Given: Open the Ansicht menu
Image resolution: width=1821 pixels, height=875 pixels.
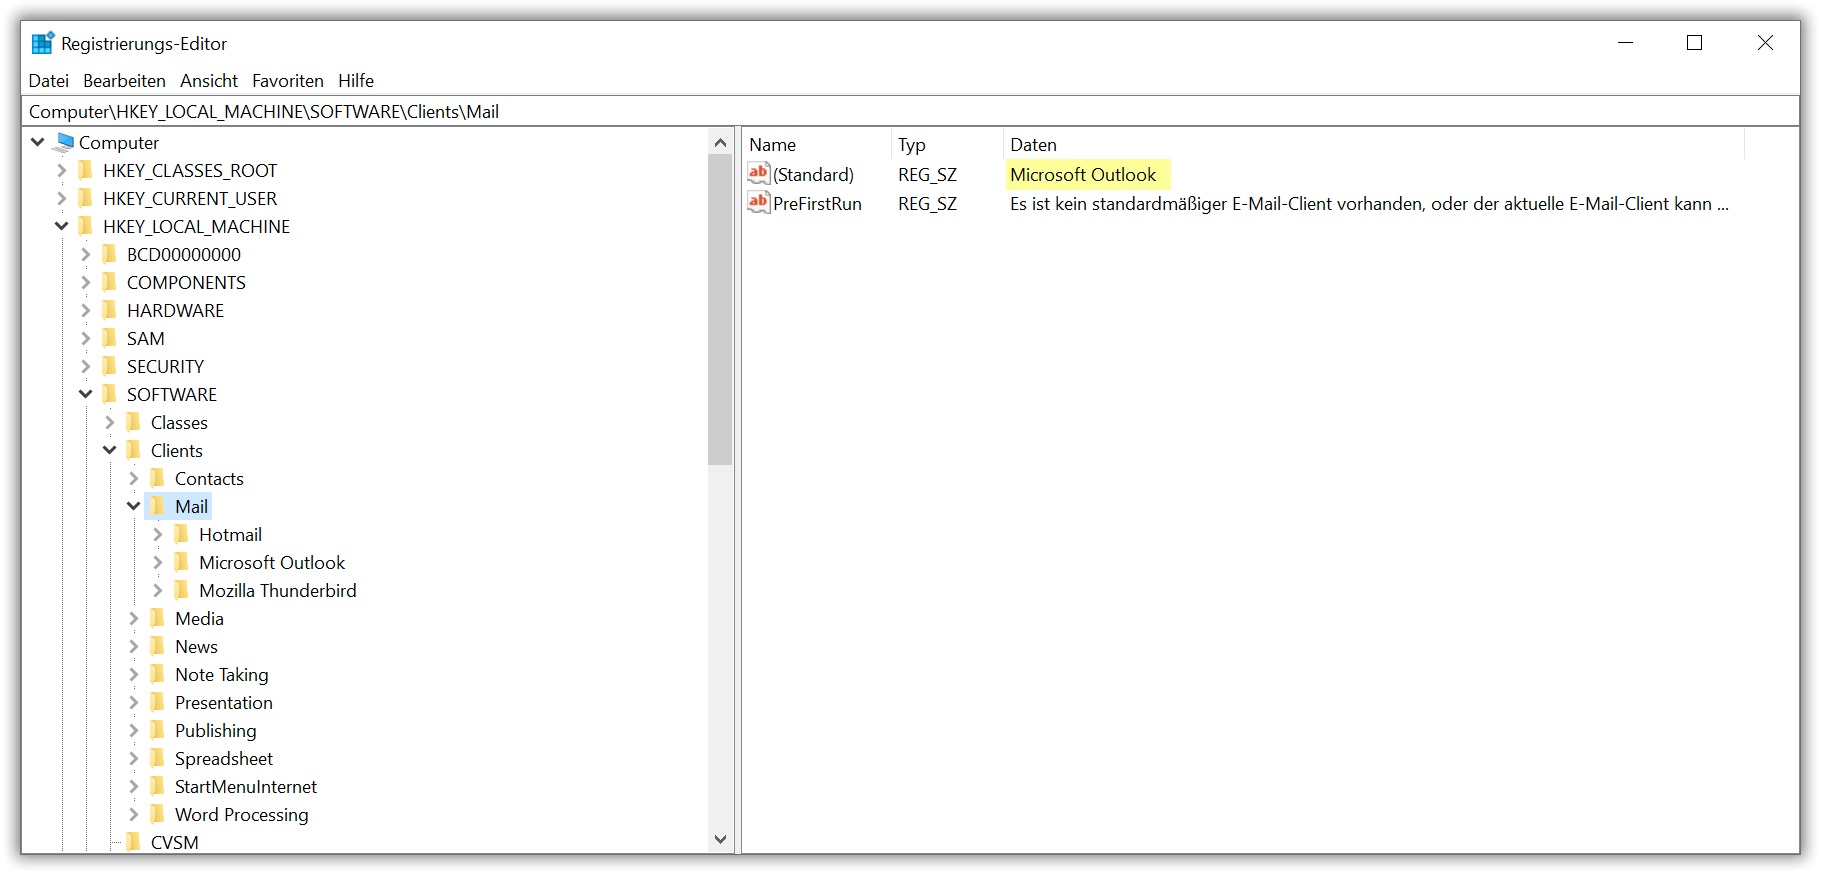Looking at the screenshot, I should tap(209, 81).
